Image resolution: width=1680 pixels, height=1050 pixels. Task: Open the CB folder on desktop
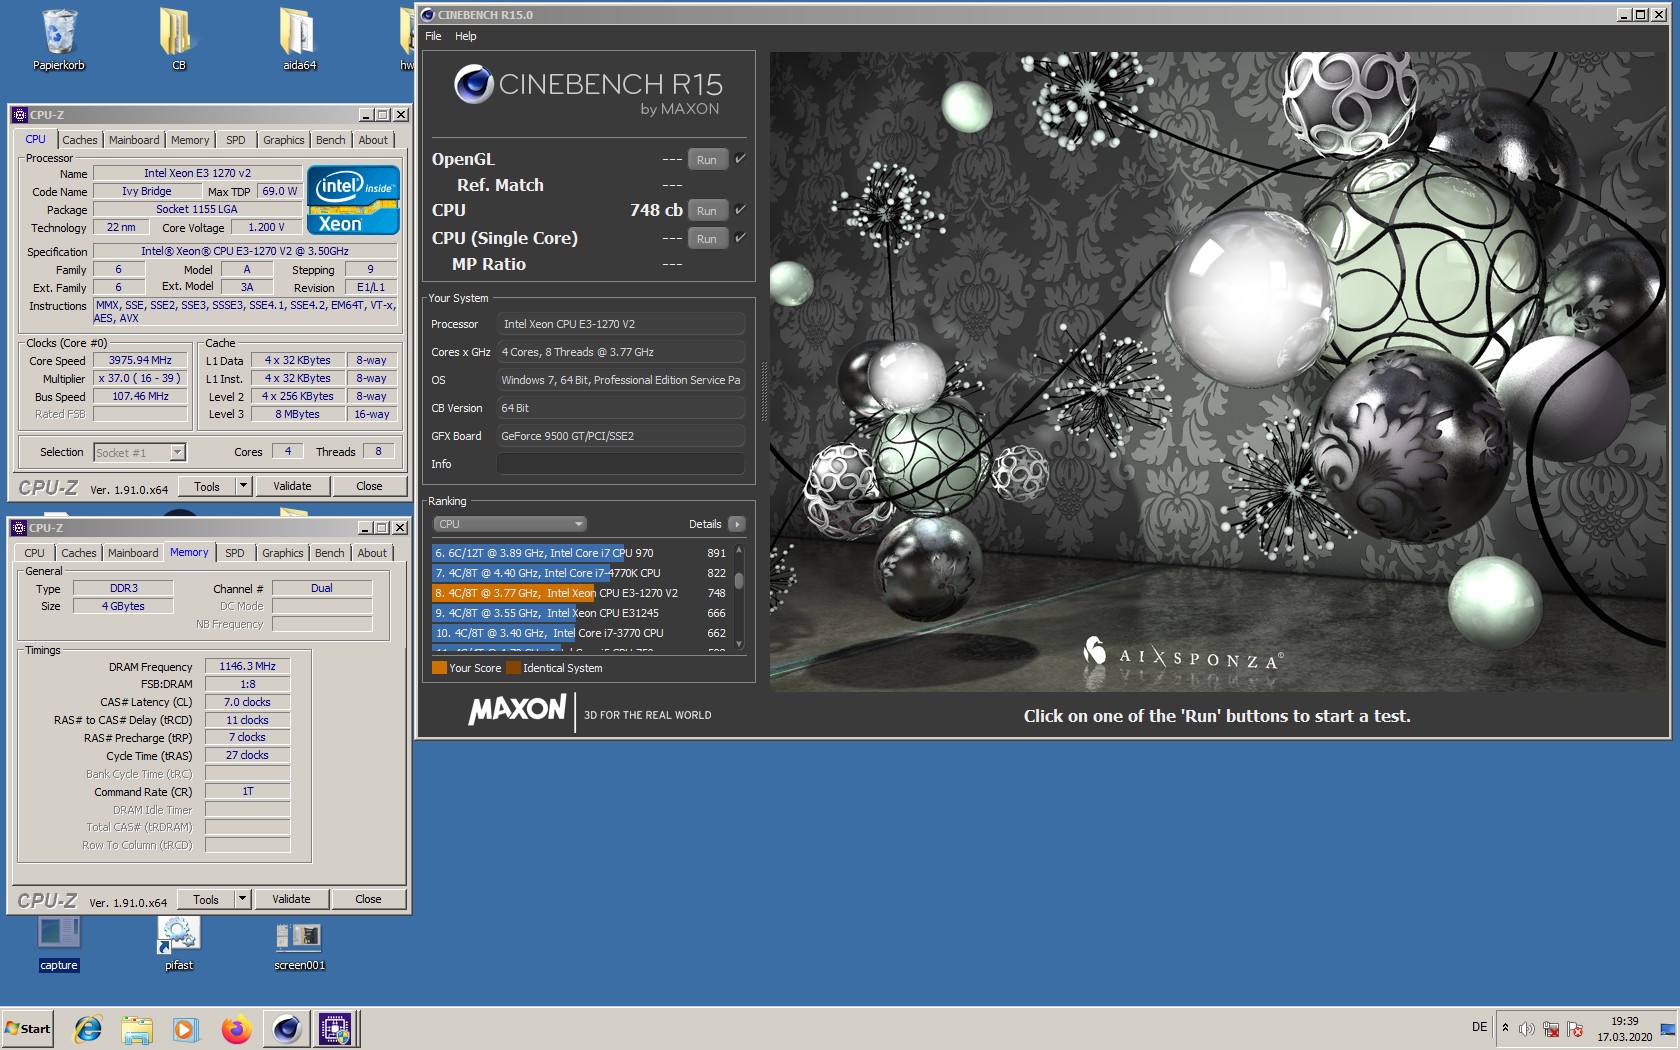tap(178, 40)
